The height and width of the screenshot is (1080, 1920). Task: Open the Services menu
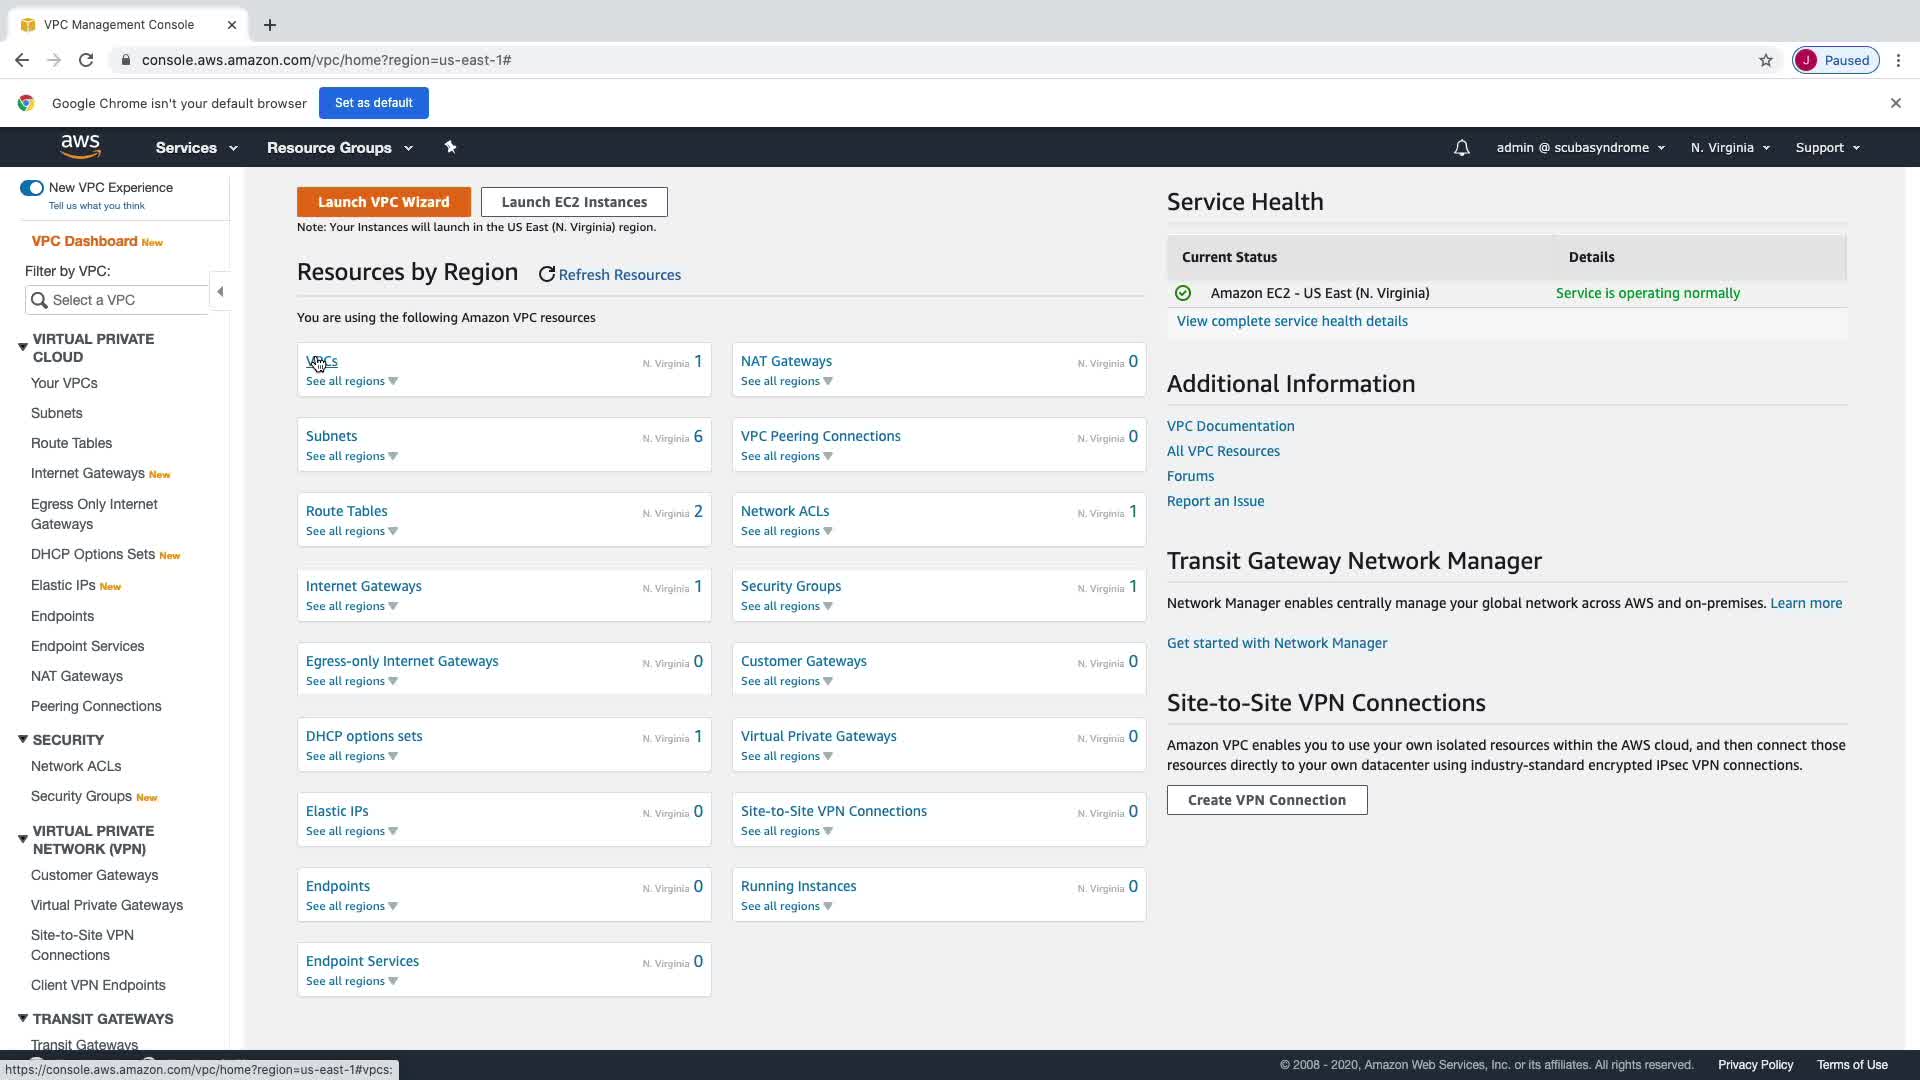click(x=196, y=148)
